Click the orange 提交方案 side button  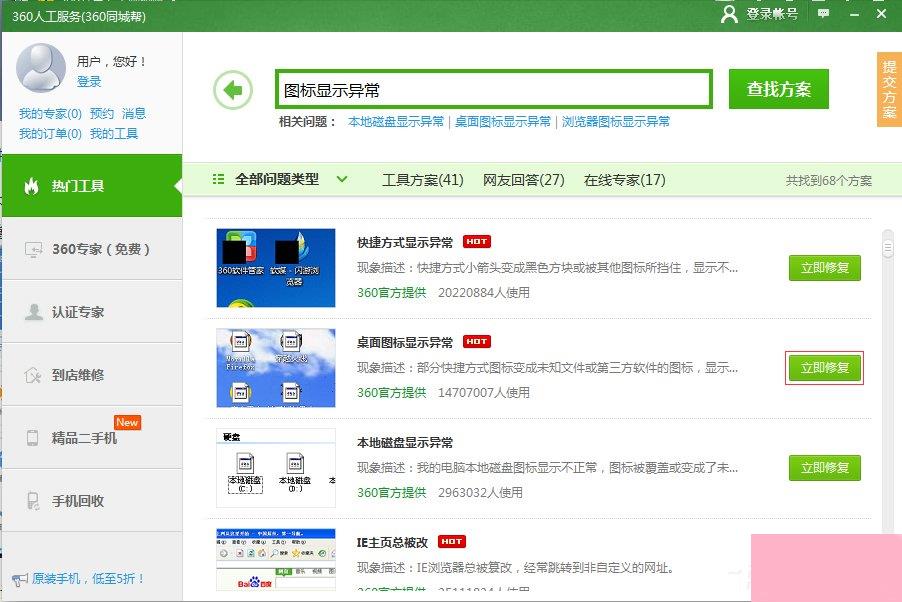pyautogui.click(x=889, y=89)
